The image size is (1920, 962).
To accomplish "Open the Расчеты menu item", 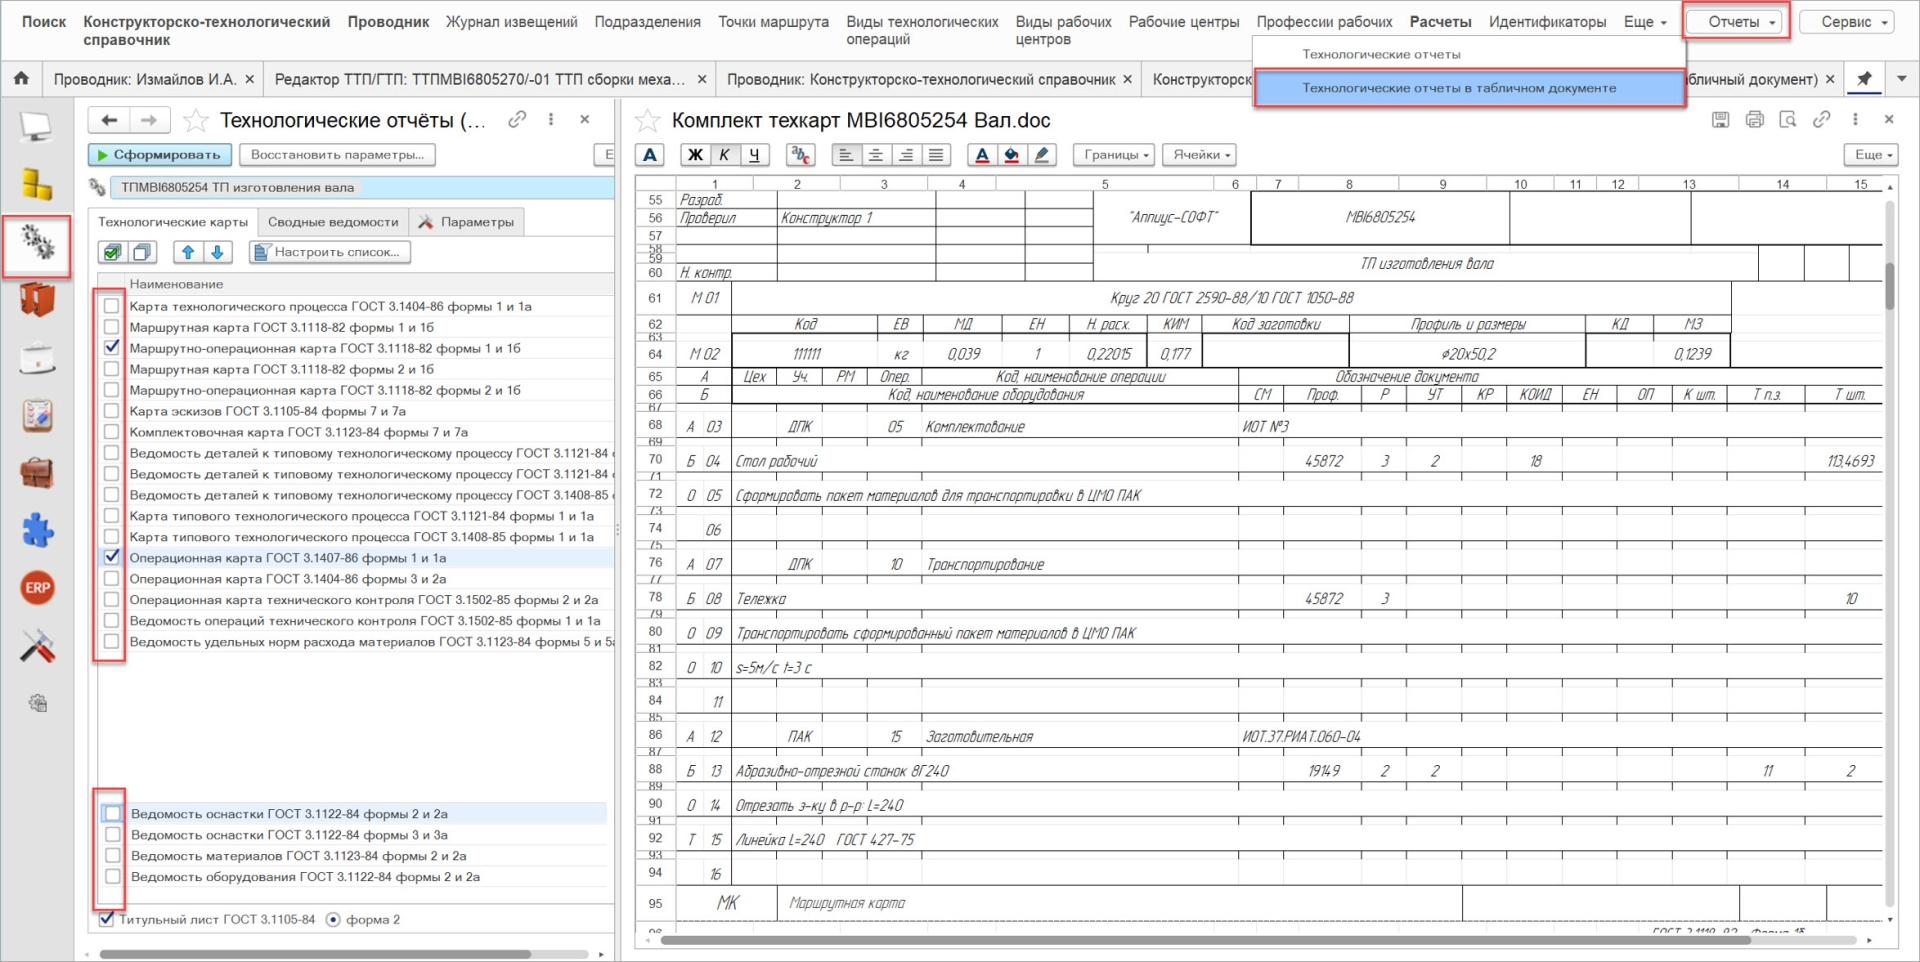I will [x=1440, y=22].
